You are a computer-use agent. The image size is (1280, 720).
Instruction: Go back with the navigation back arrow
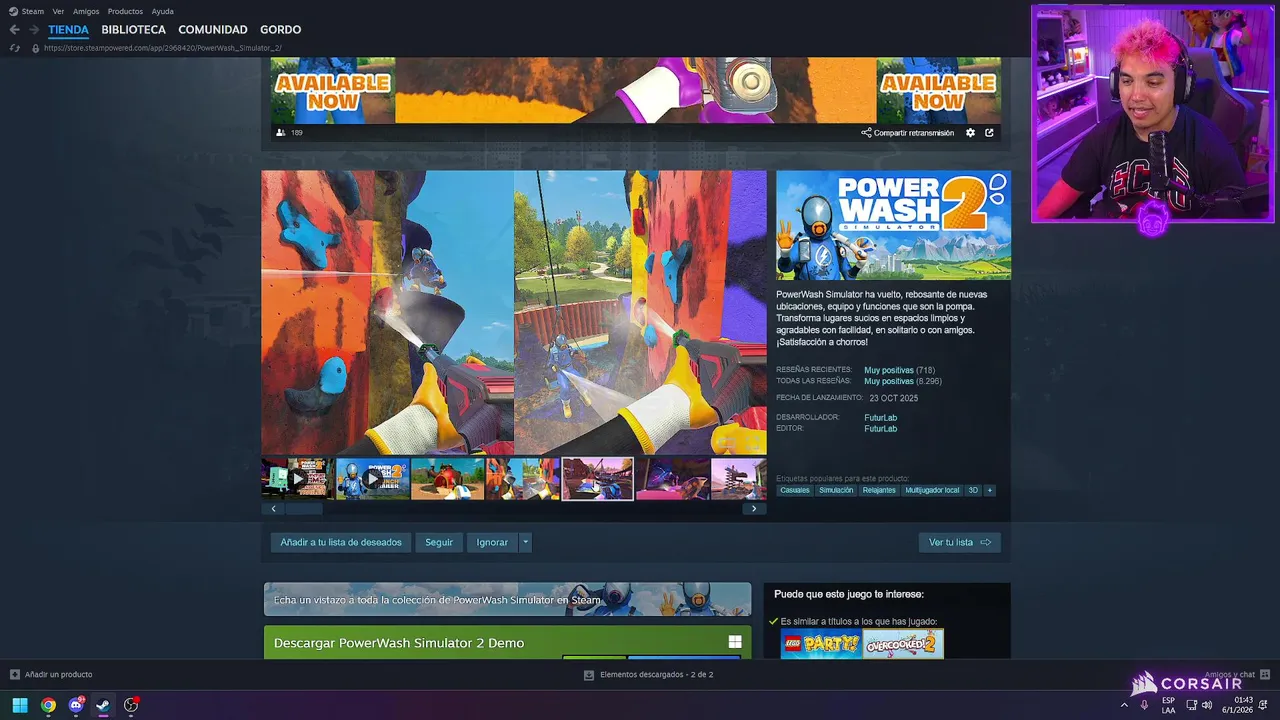click(x=14, y=30)
